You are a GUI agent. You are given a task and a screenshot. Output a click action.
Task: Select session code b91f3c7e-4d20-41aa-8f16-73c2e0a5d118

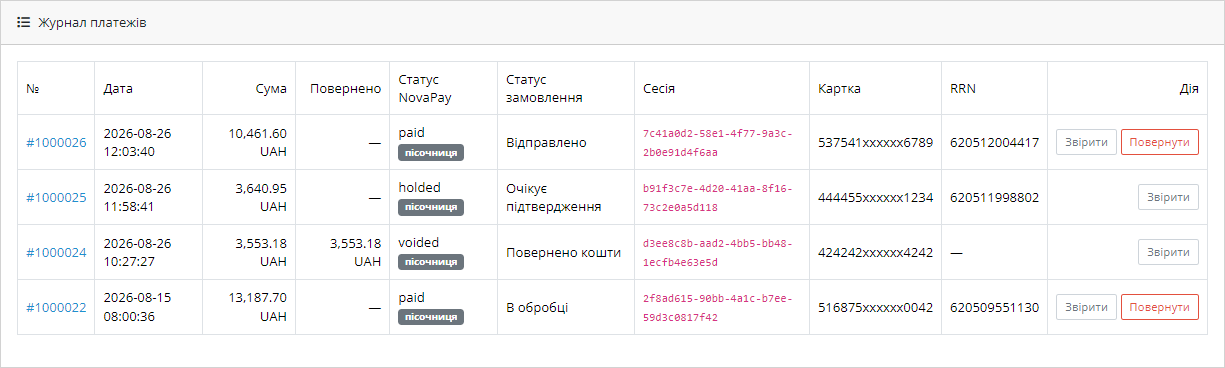point(717,198)
